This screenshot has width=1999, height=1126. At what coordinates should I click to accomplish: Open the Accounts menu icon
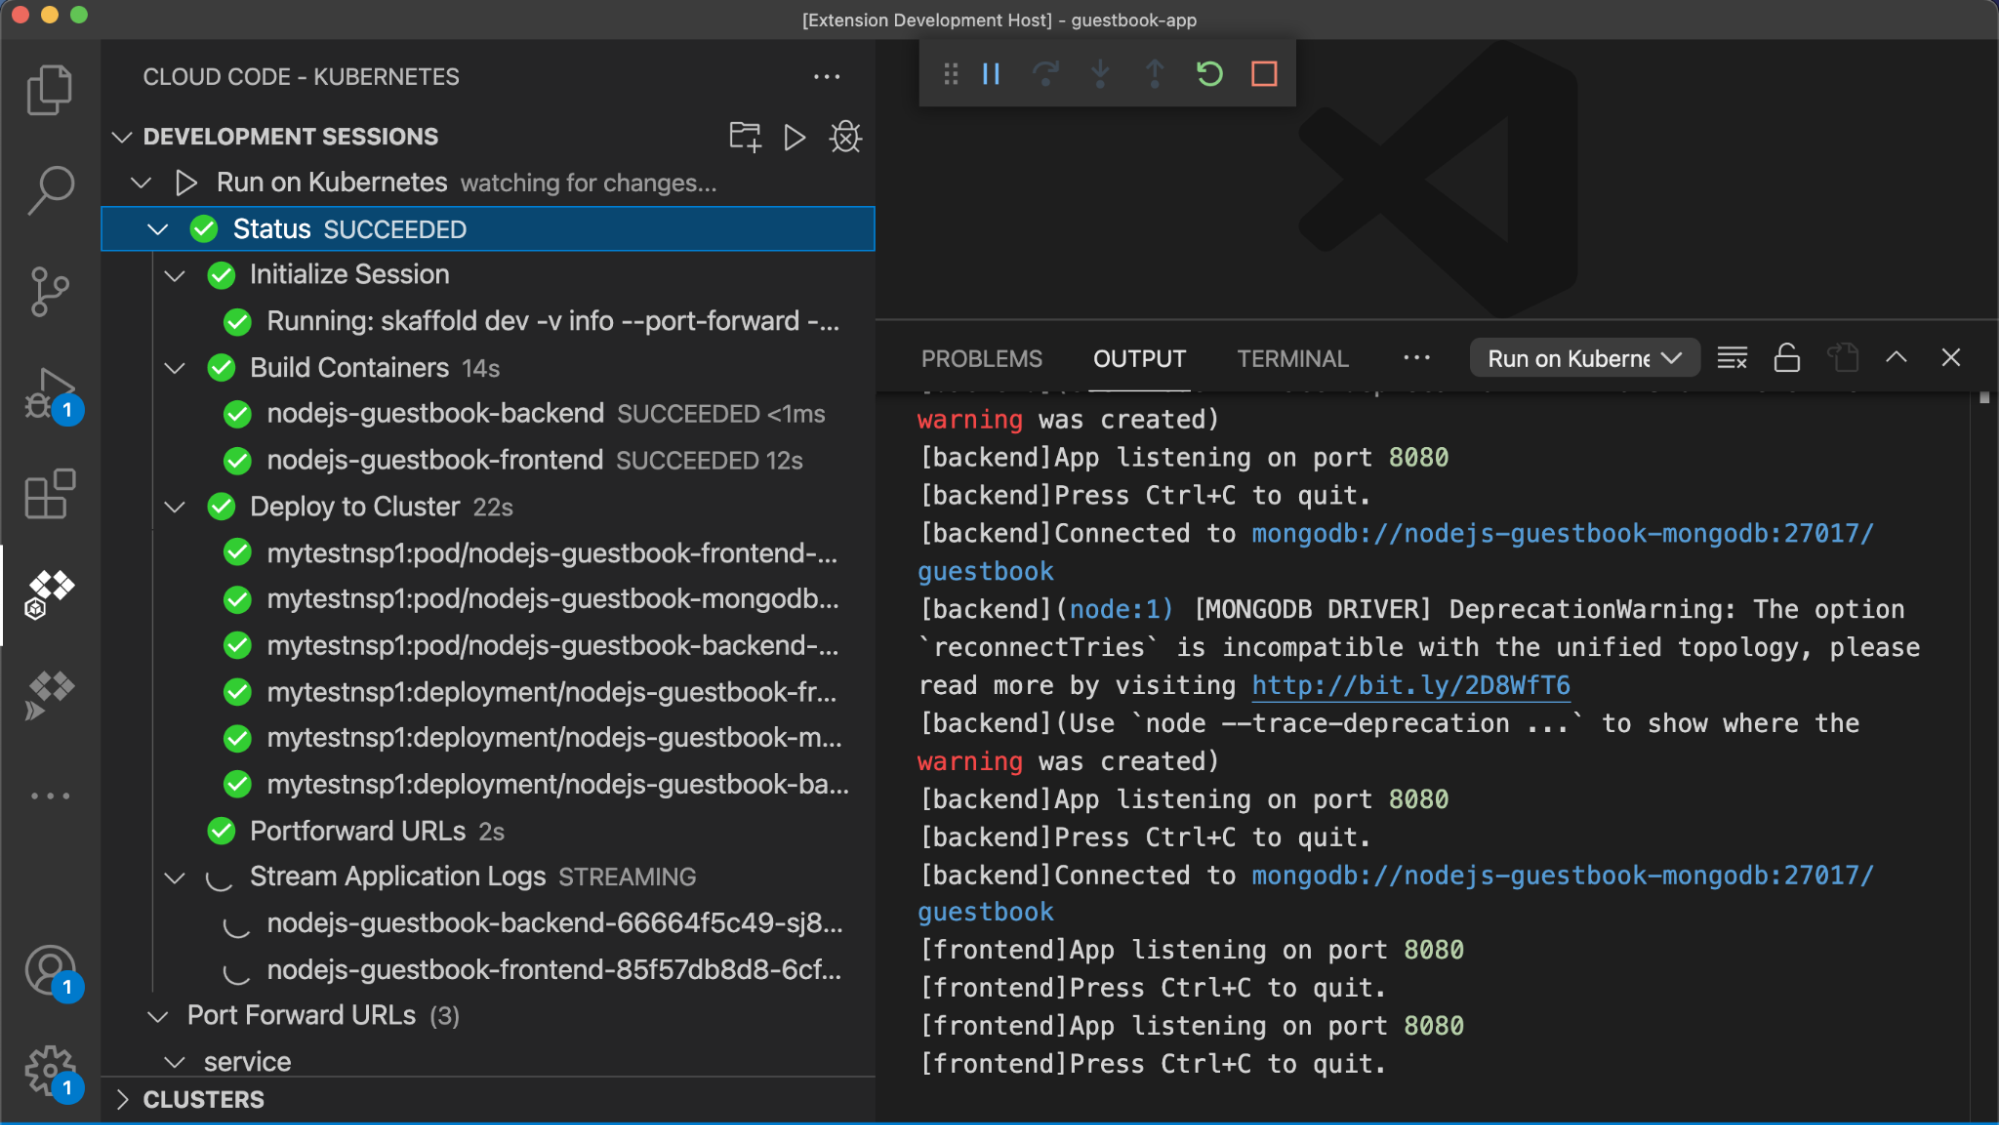pyautogui.click(x=50, y=971)
